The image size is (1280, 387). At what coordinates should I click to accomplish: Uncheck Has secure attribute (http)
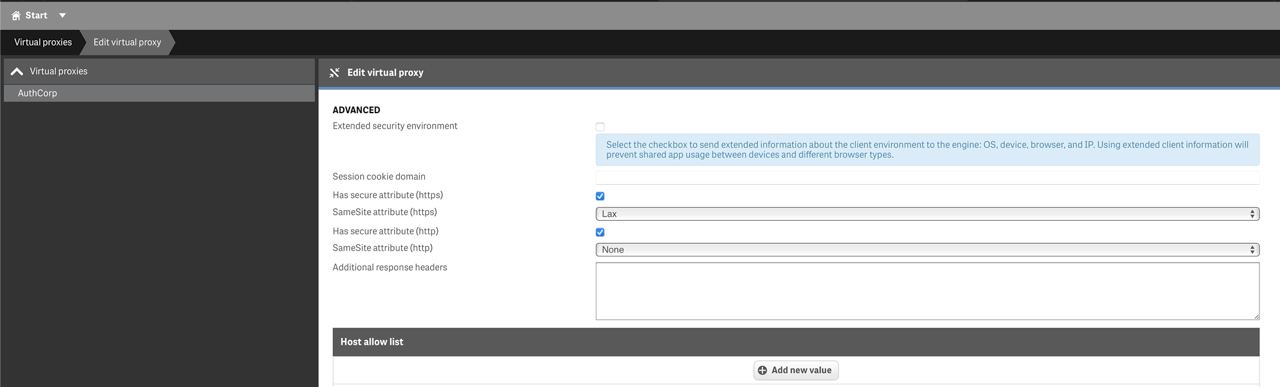(600, 232)
